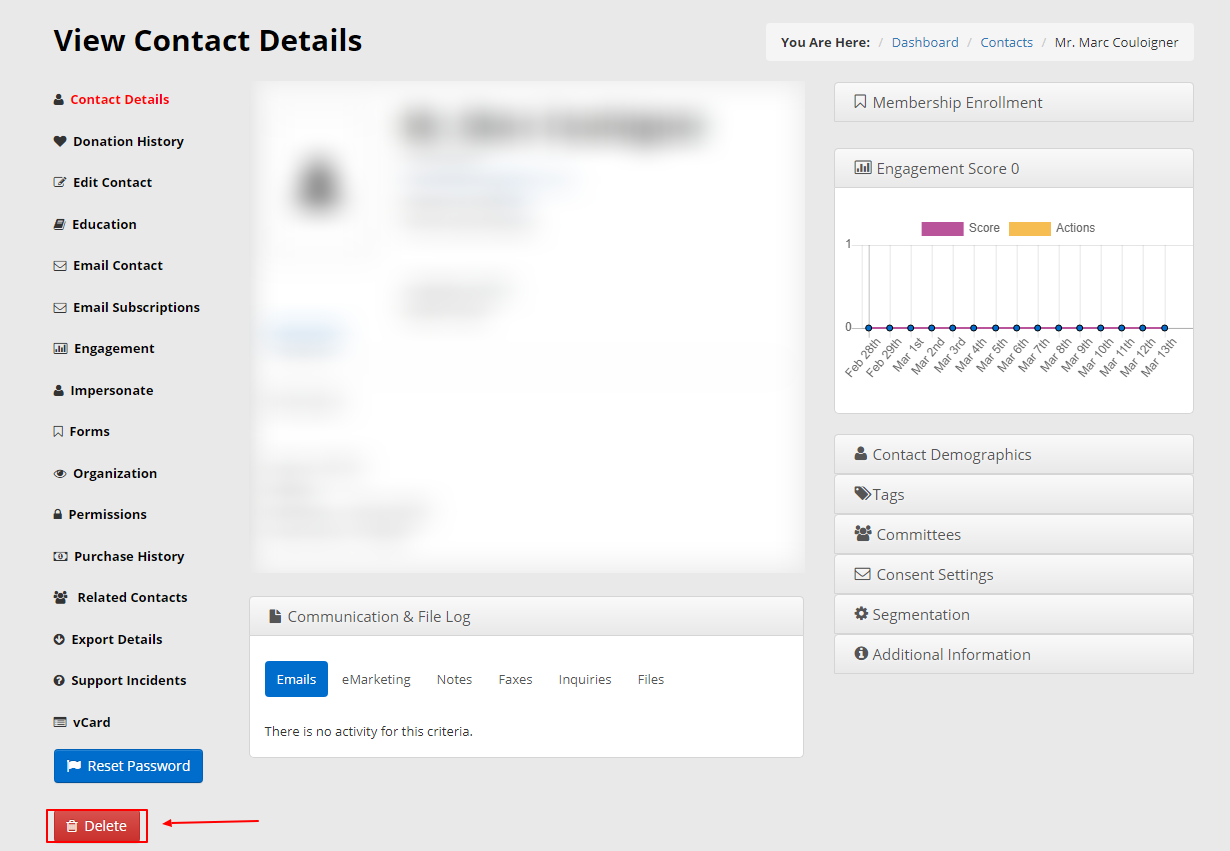This screenshot has width=1230, height=851.
Task: Click the download icon beside Export Details
Action: 59,640
